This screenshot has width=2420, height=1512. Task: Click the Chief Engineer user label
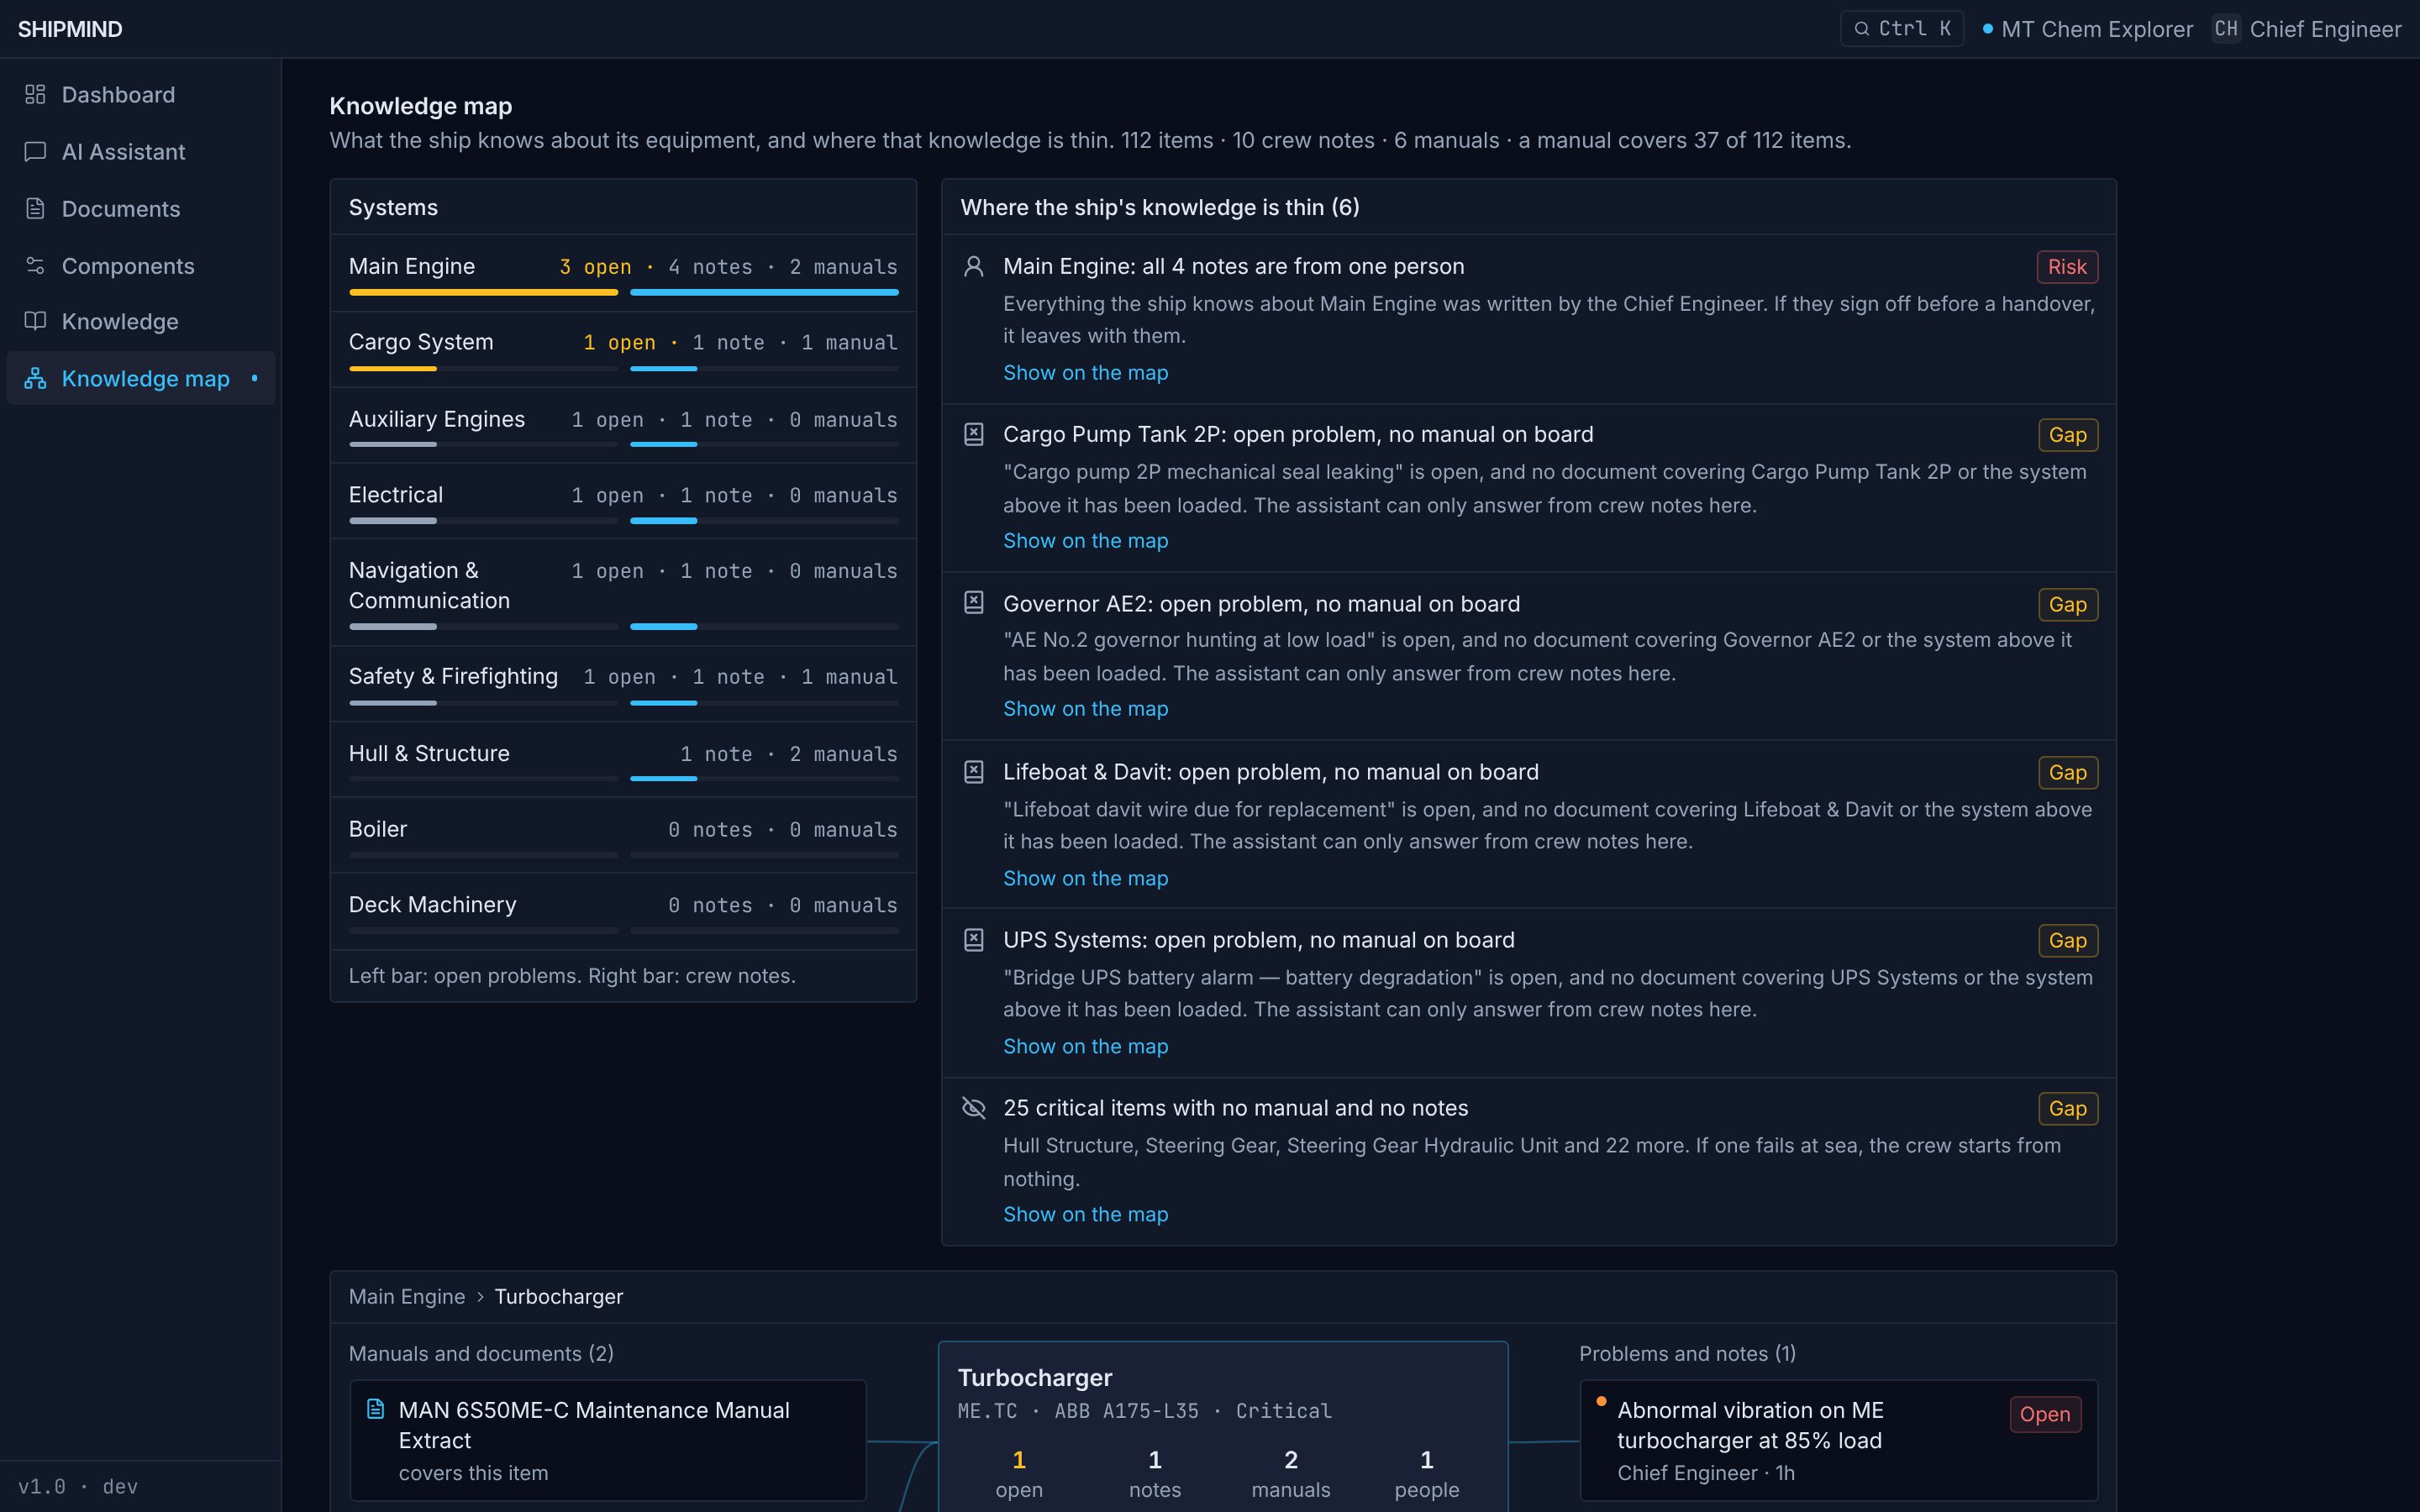click(x=2325, y=29)
